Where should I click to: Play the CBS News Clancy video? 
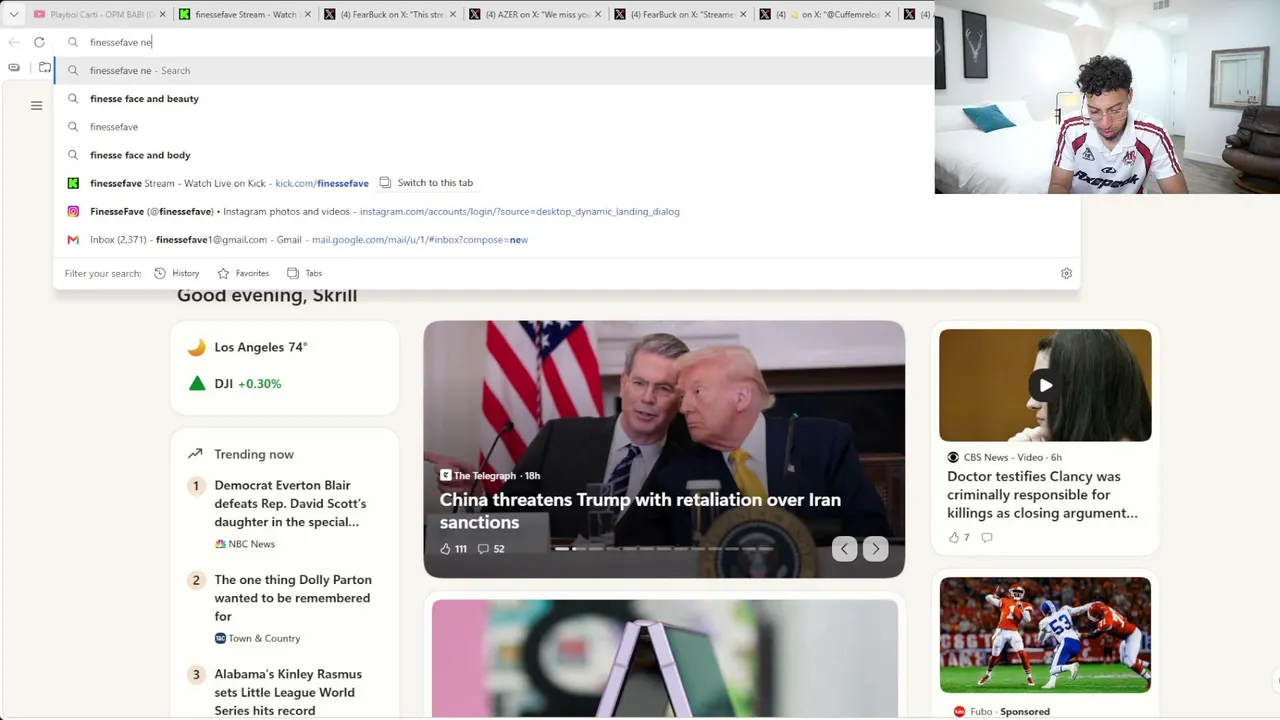(x=1045, y=385)
